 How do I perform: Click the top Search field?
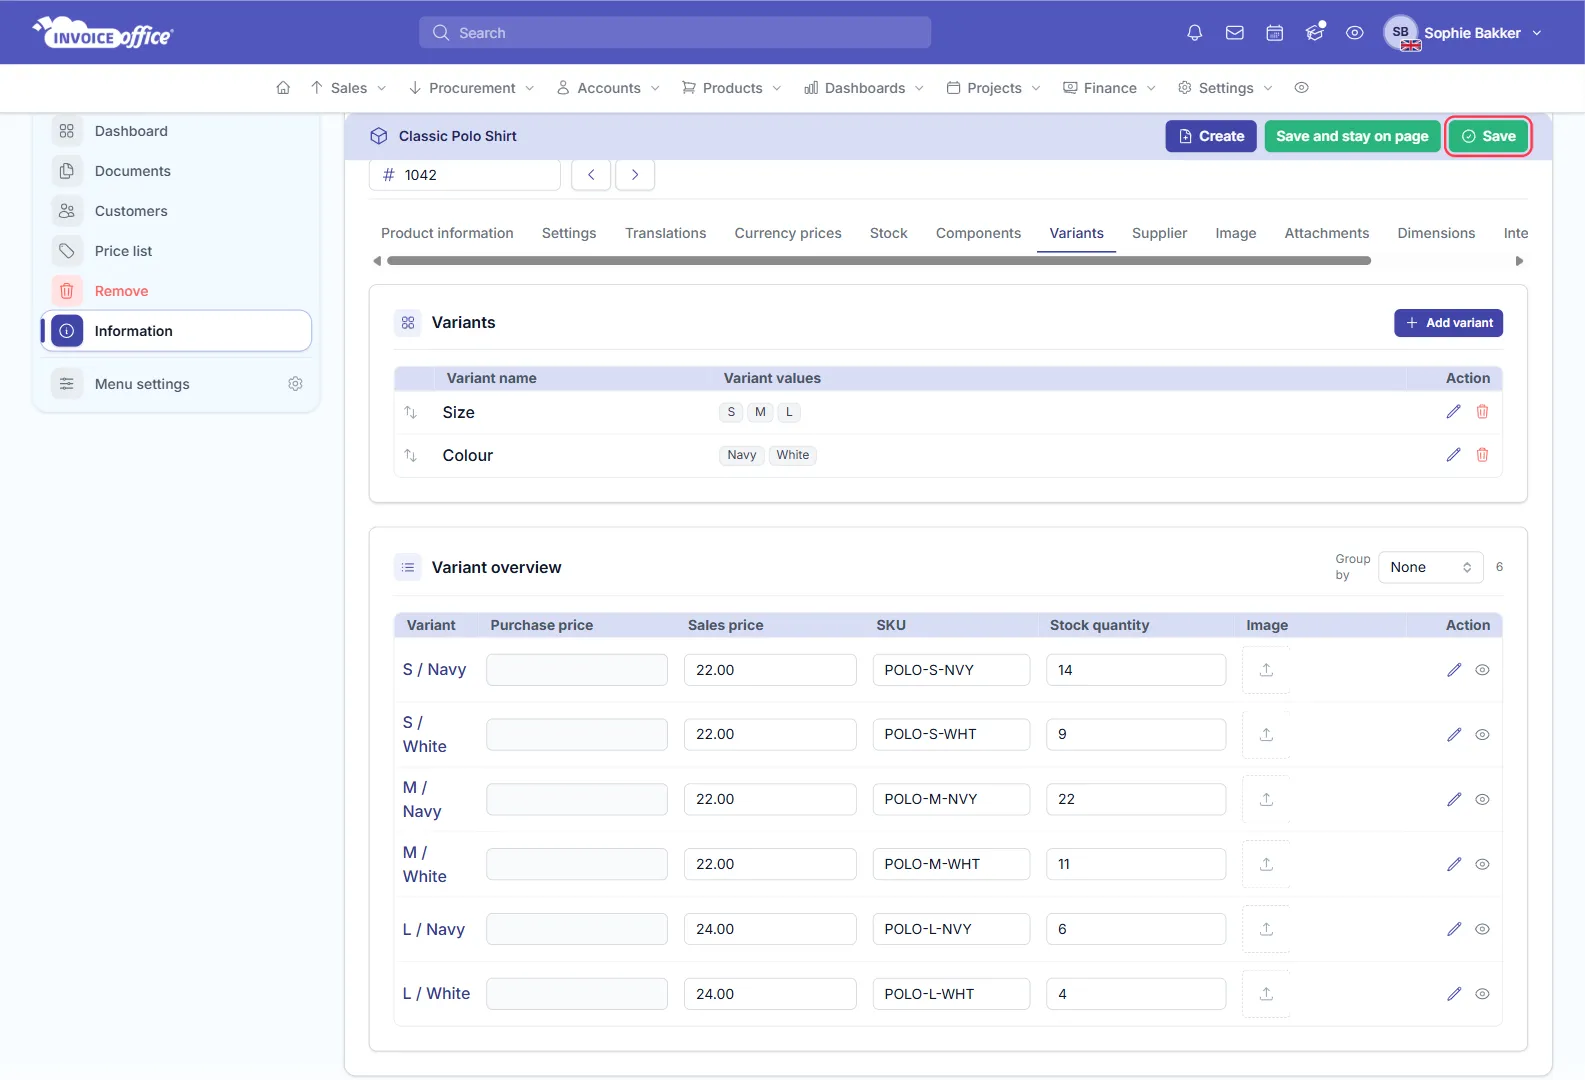(675, 33)
